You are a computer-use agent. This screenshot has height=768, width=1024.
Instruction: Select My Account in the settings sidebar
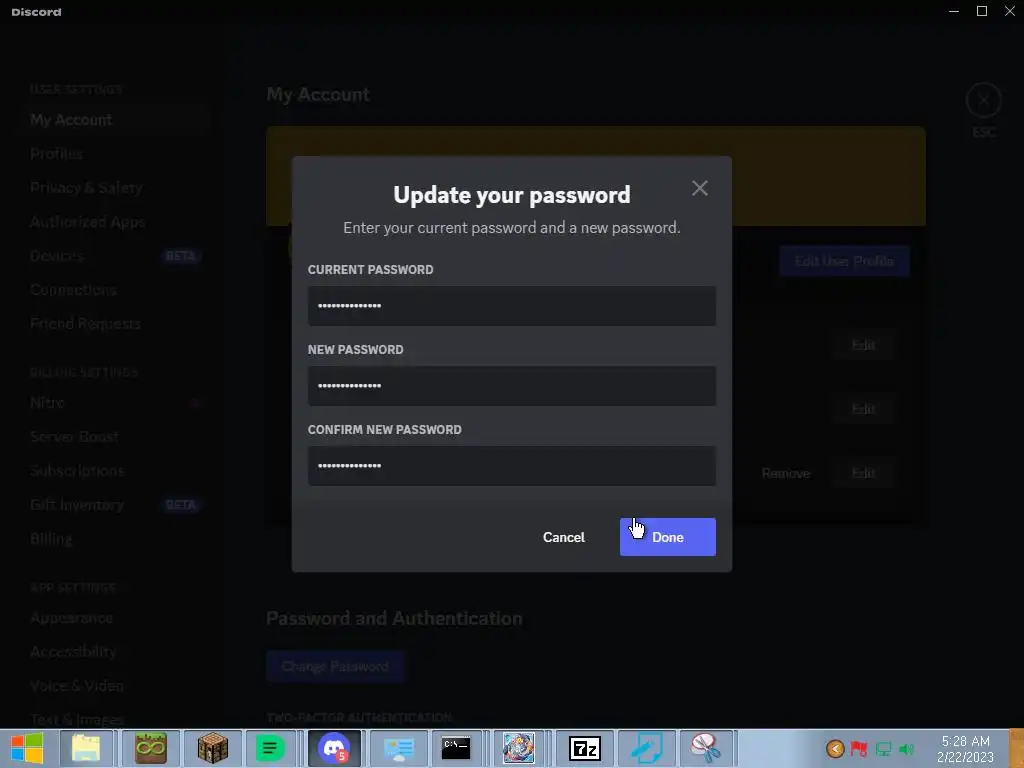[113, 120]
